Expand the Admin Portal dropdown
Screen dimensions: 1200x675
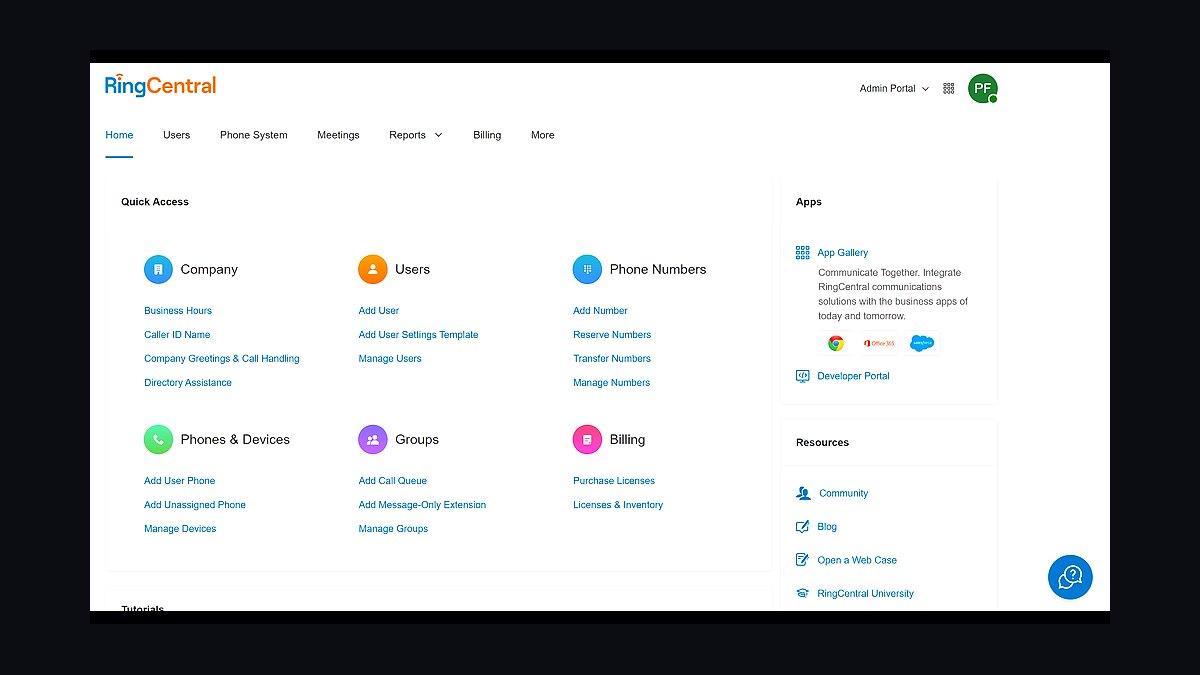(894, 89)
